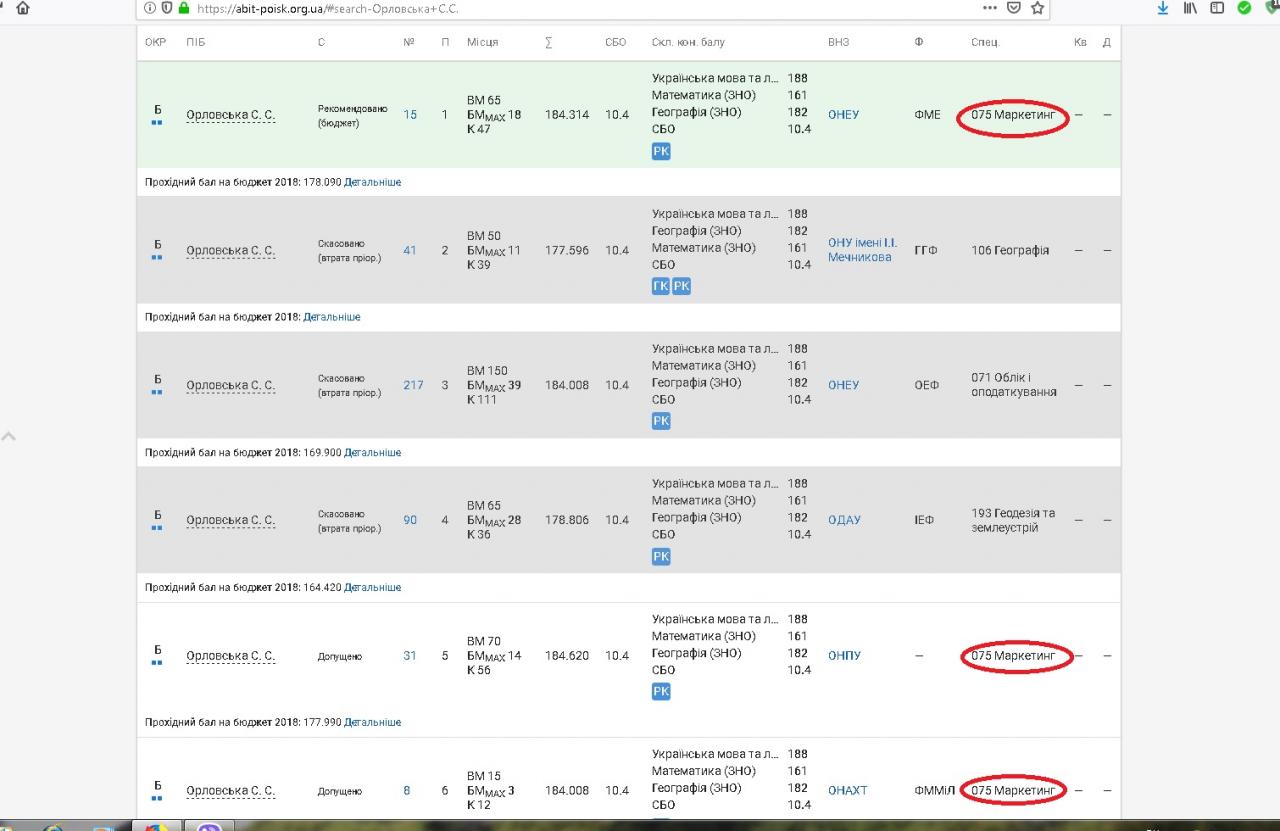Click the tracking protection shield icon
Image resolution: width=1280 pixels, height=831 pixels.
(x=167, y=8)
